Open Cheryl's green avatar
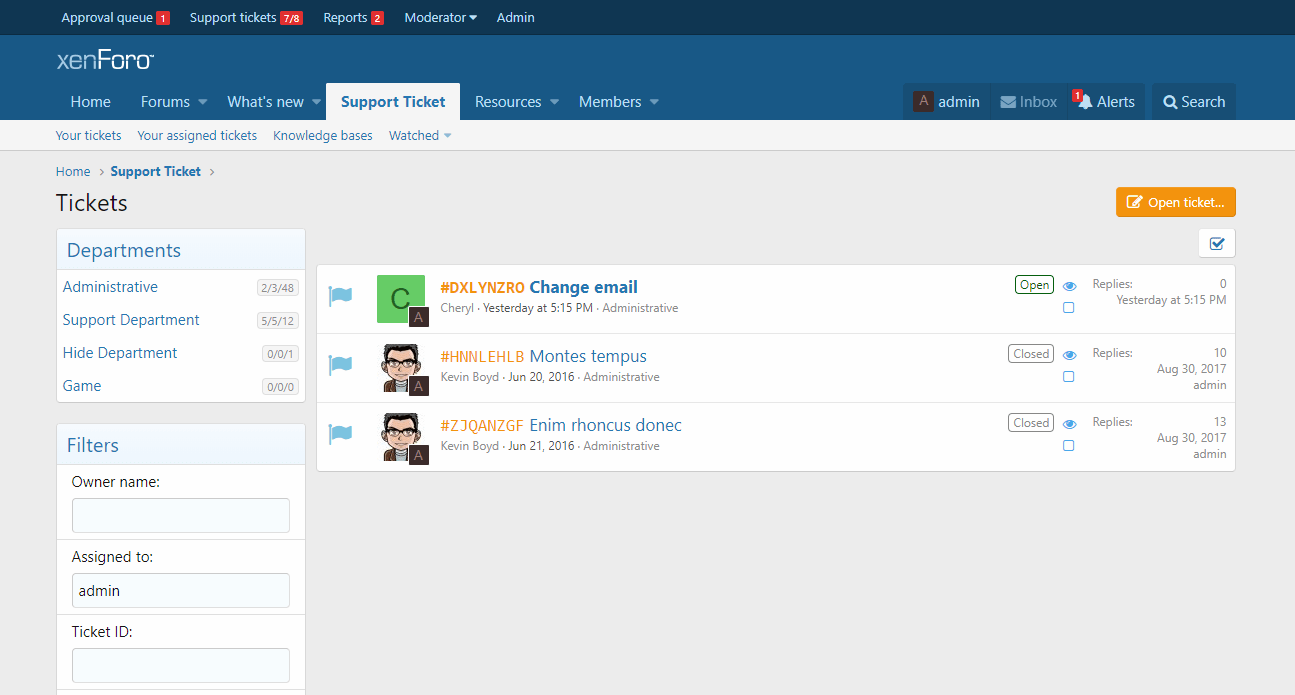The image size is (1295, 695). point(400,298)
